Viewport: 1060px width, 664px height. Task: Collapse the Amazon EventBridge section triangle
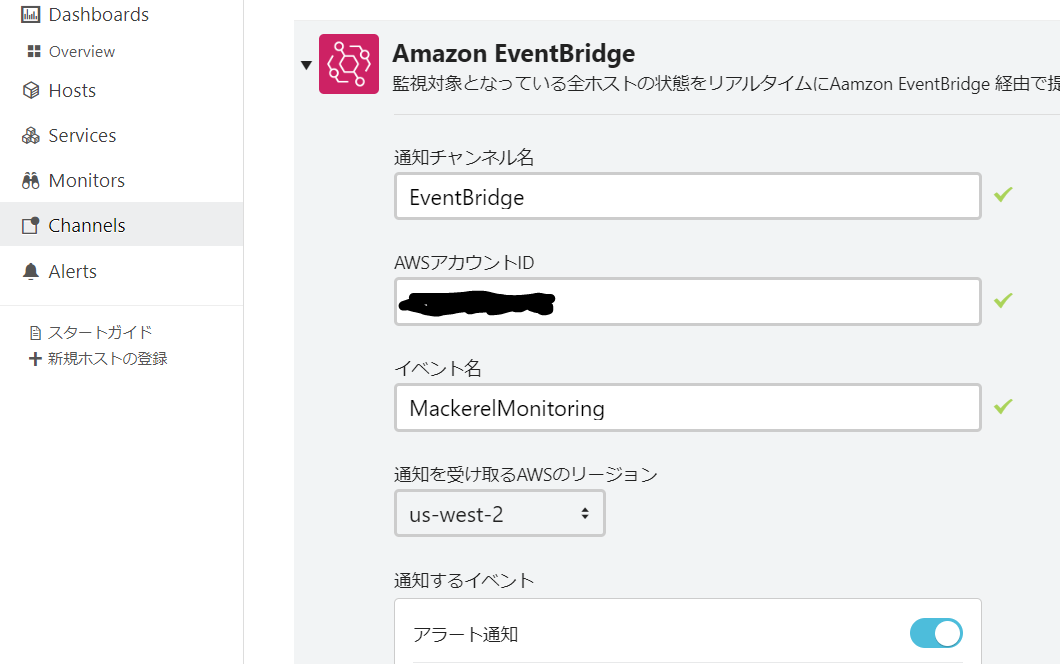(306, 66)
